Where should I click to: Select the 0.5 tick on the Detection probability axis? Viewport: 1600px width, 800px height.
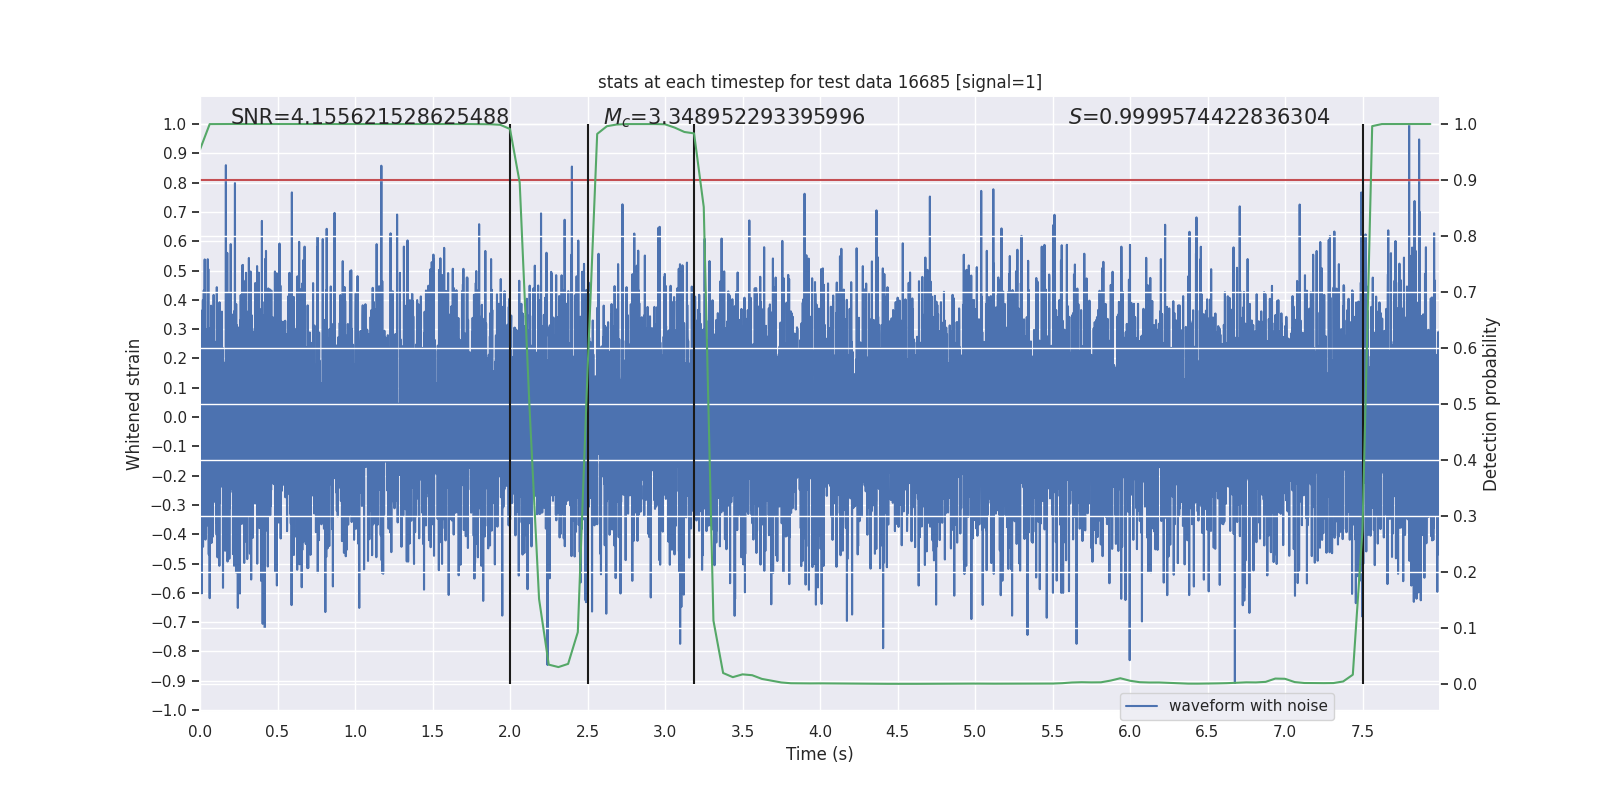click(1465, 404)
